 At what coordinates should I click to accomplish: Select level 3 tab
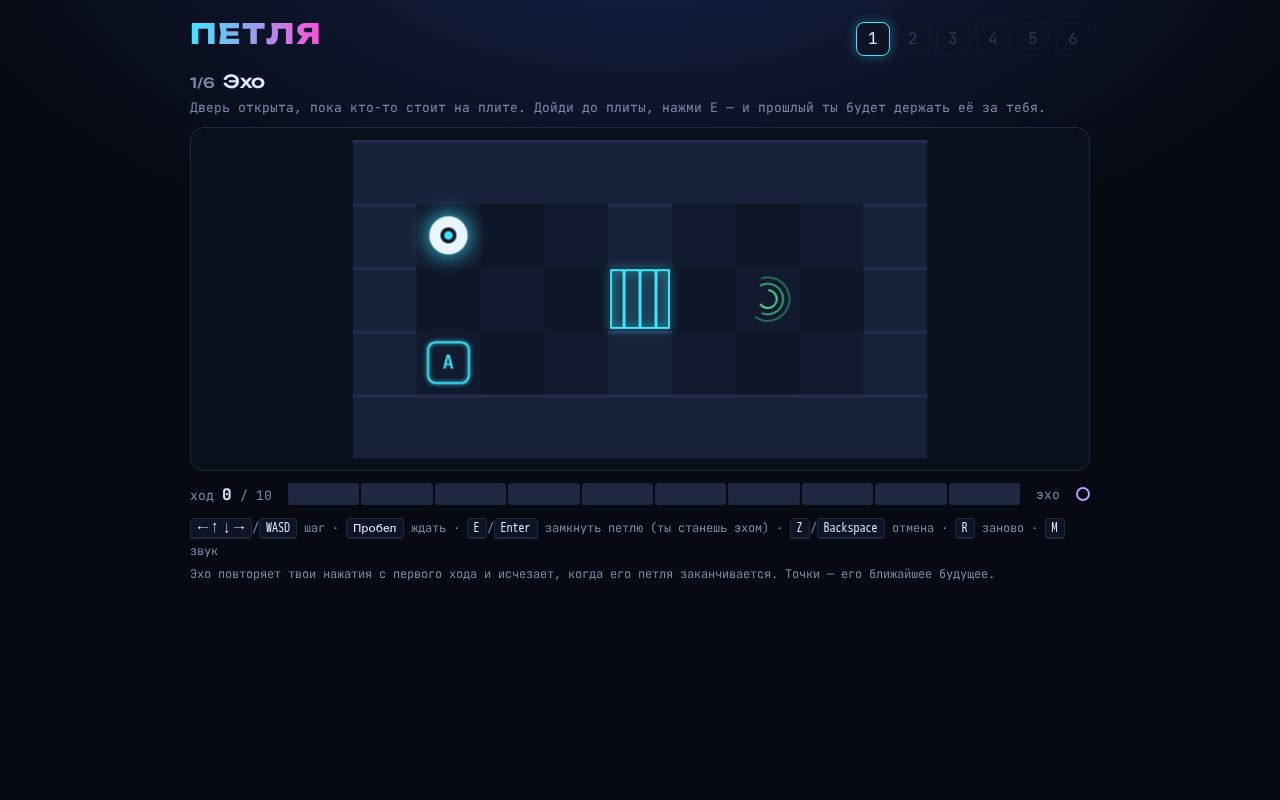click(953, 39)
